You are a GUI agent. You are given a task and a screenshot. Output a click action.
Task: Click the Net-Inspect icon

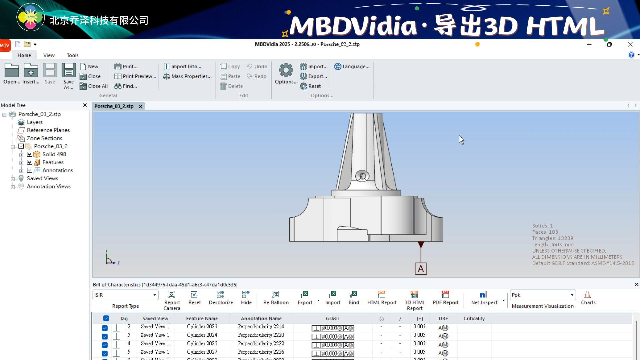(483, 295)
